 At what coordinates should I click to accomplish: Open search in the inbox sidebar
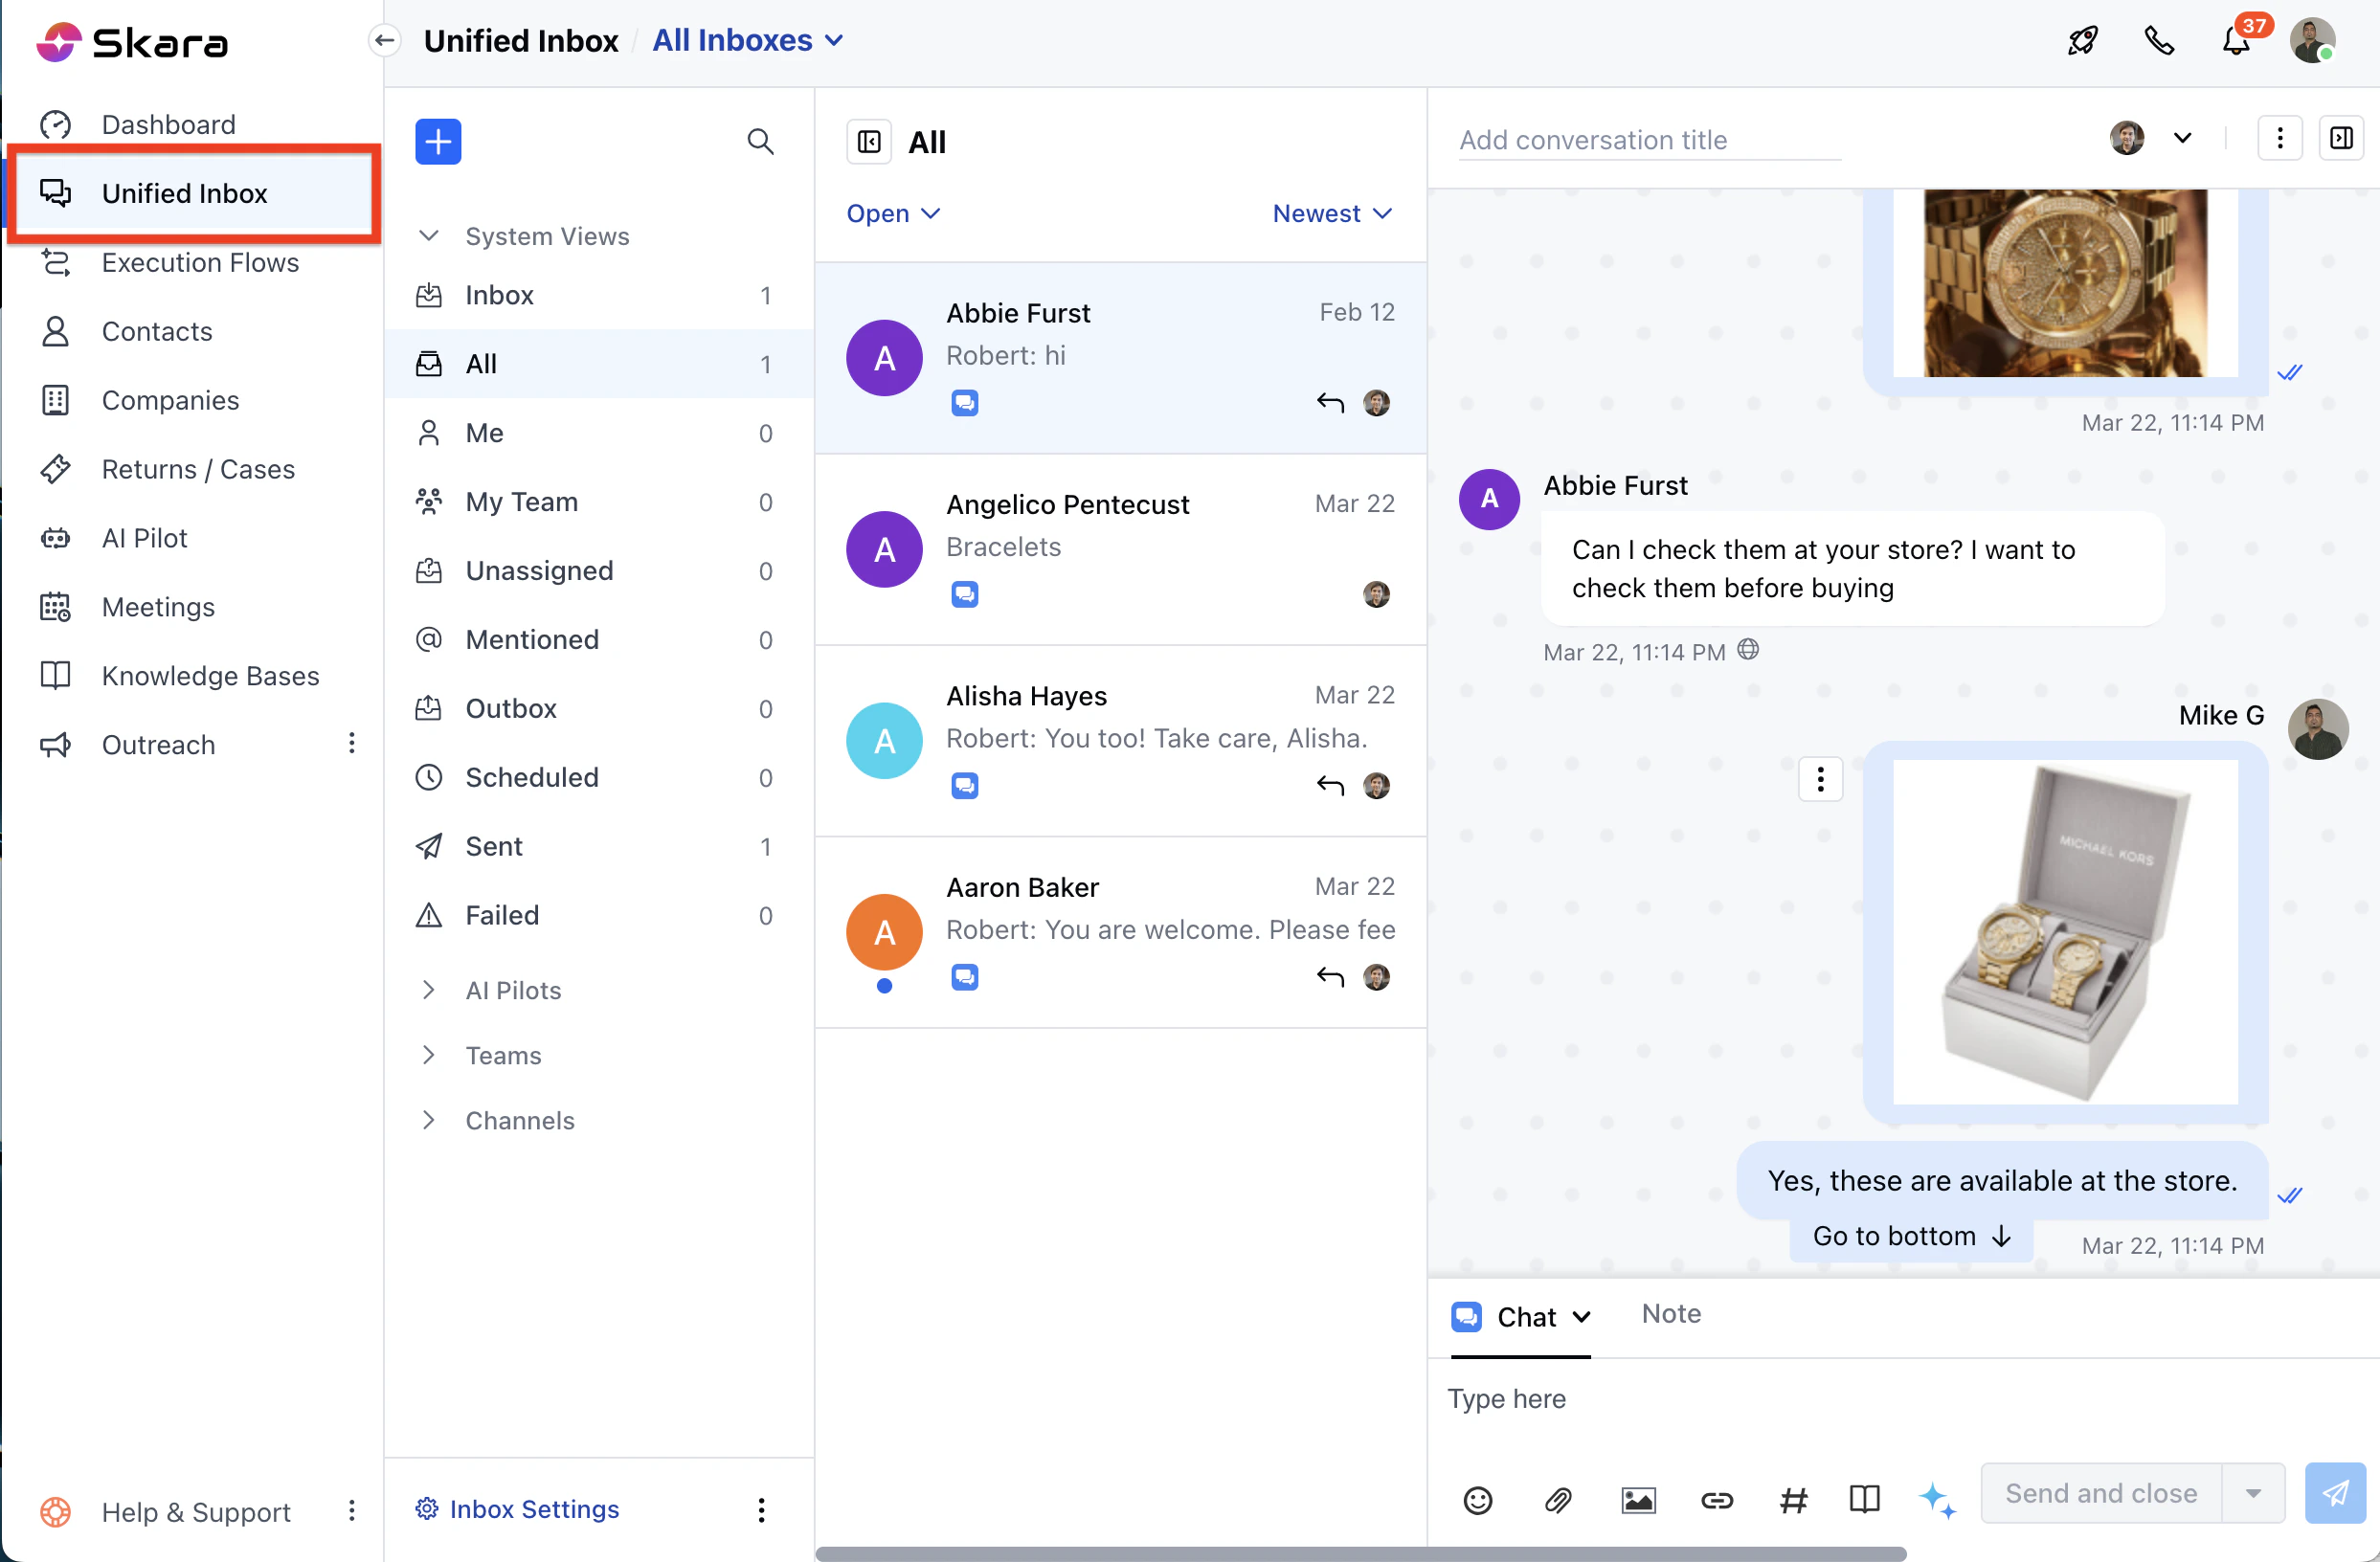pyautogui.click(x=760, y=141)
